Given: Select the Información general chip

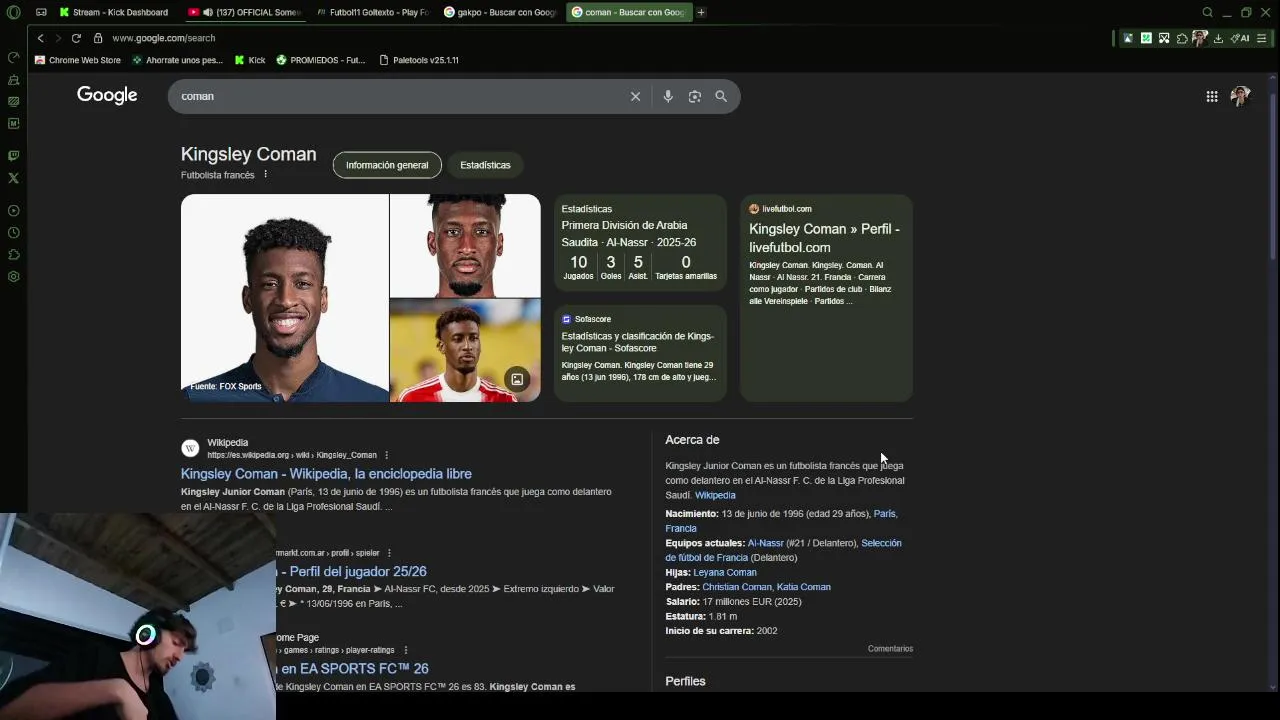Looking at the screenshot, I should coord(387,165).
